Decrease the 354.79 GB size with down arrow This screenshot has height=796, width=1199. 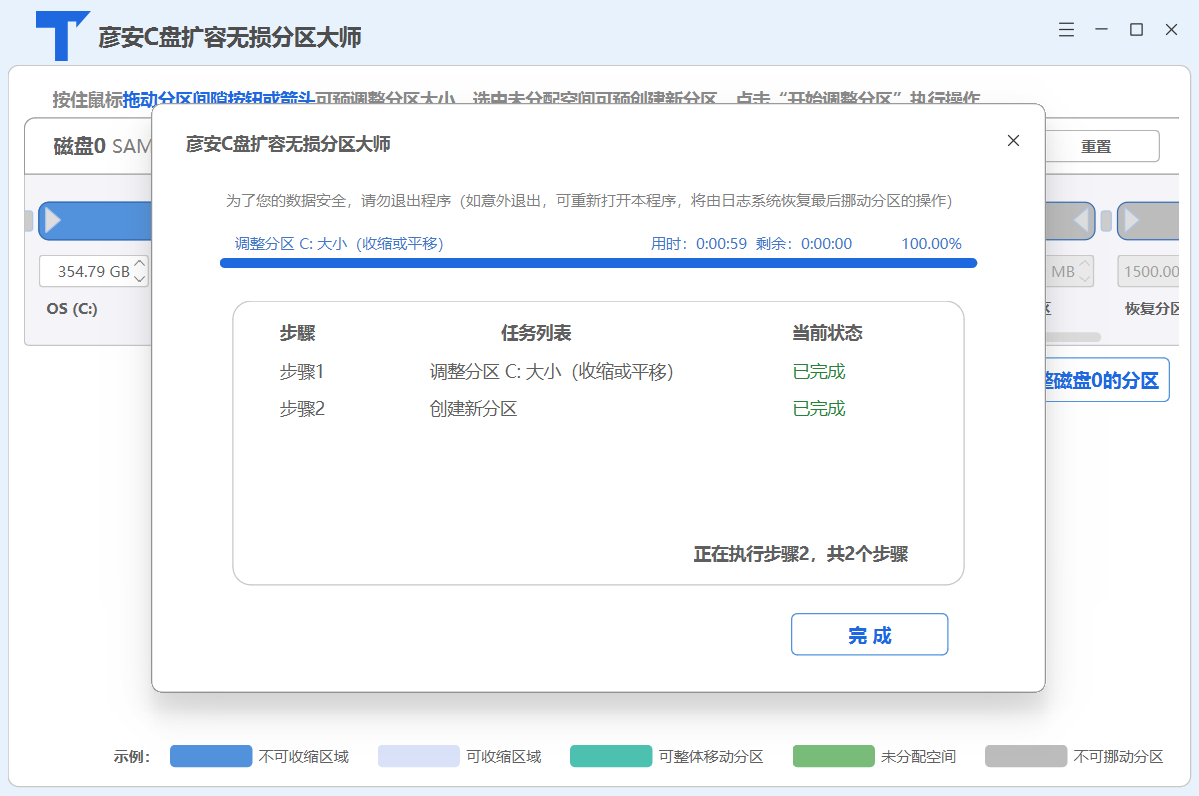point(139,278)
